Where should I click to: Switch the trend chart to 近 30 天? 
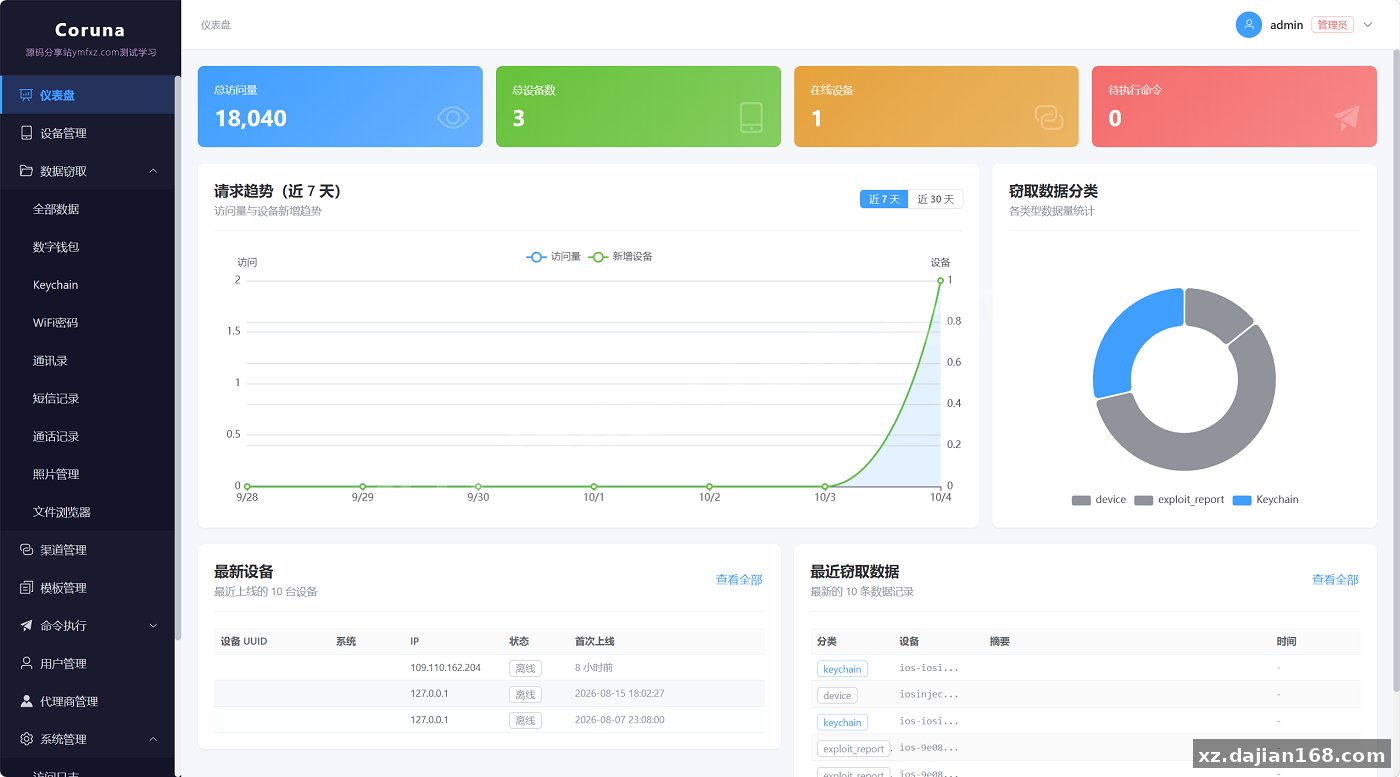(x=936, y=199)
